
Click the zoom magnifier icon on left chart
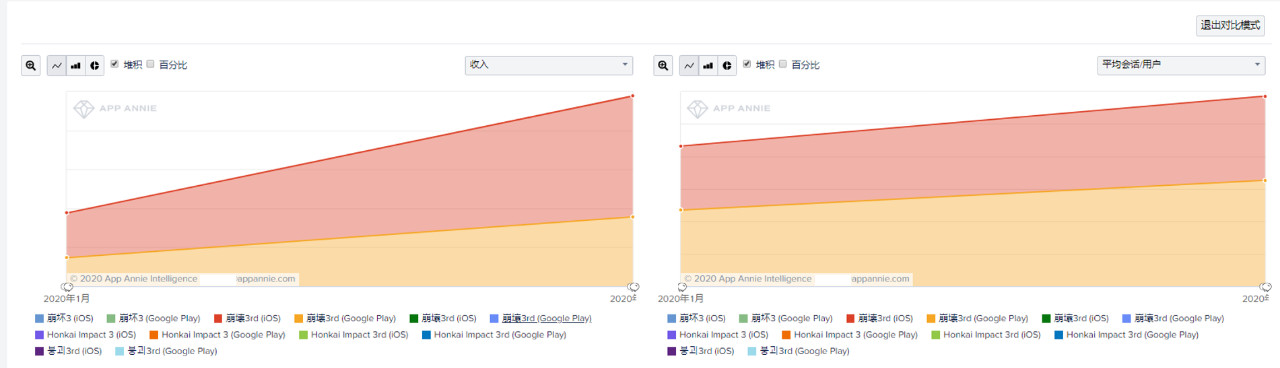coord(32,65)
